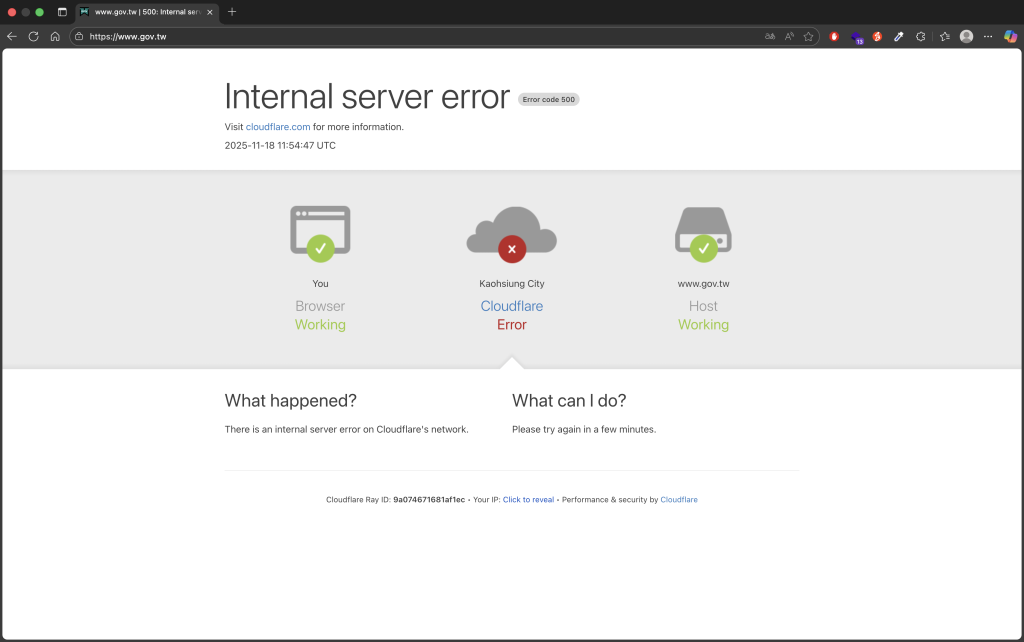The image size is (1024, 642).
Task: Toggle the Copilot sidebar
Action: click(1010, 36)
